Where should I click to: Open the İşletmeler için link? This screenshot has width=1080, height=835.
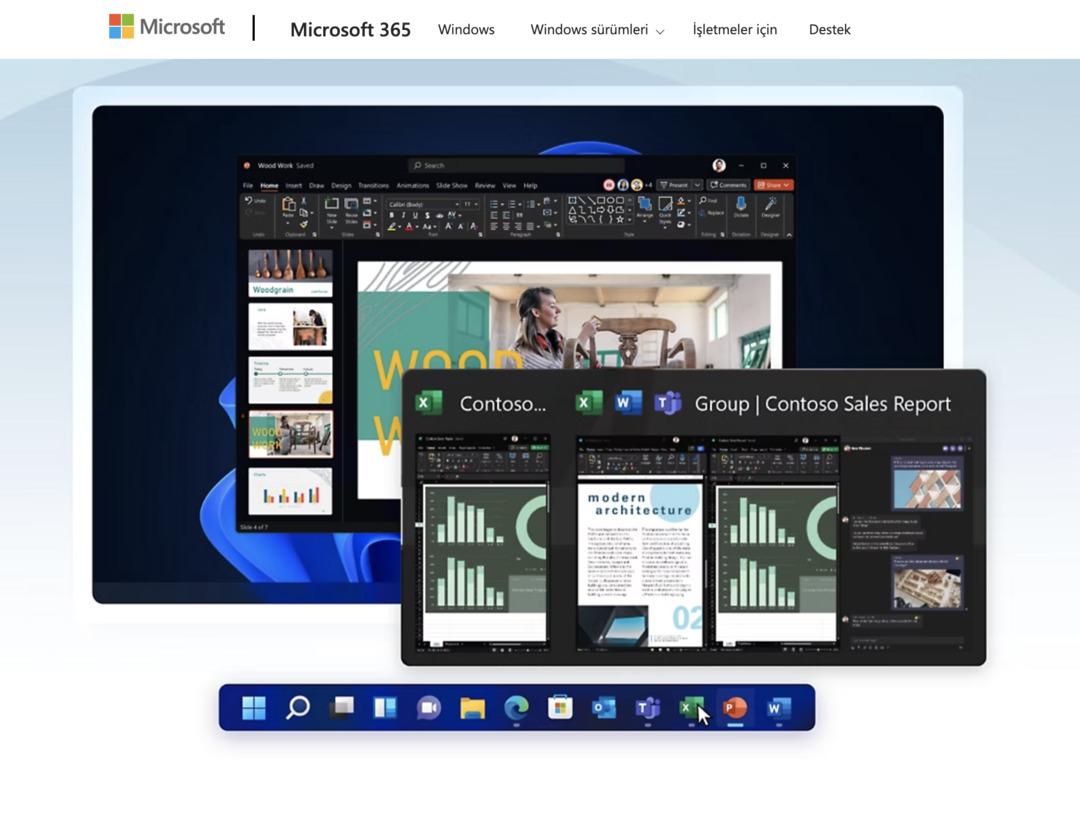tap(735, 30)
